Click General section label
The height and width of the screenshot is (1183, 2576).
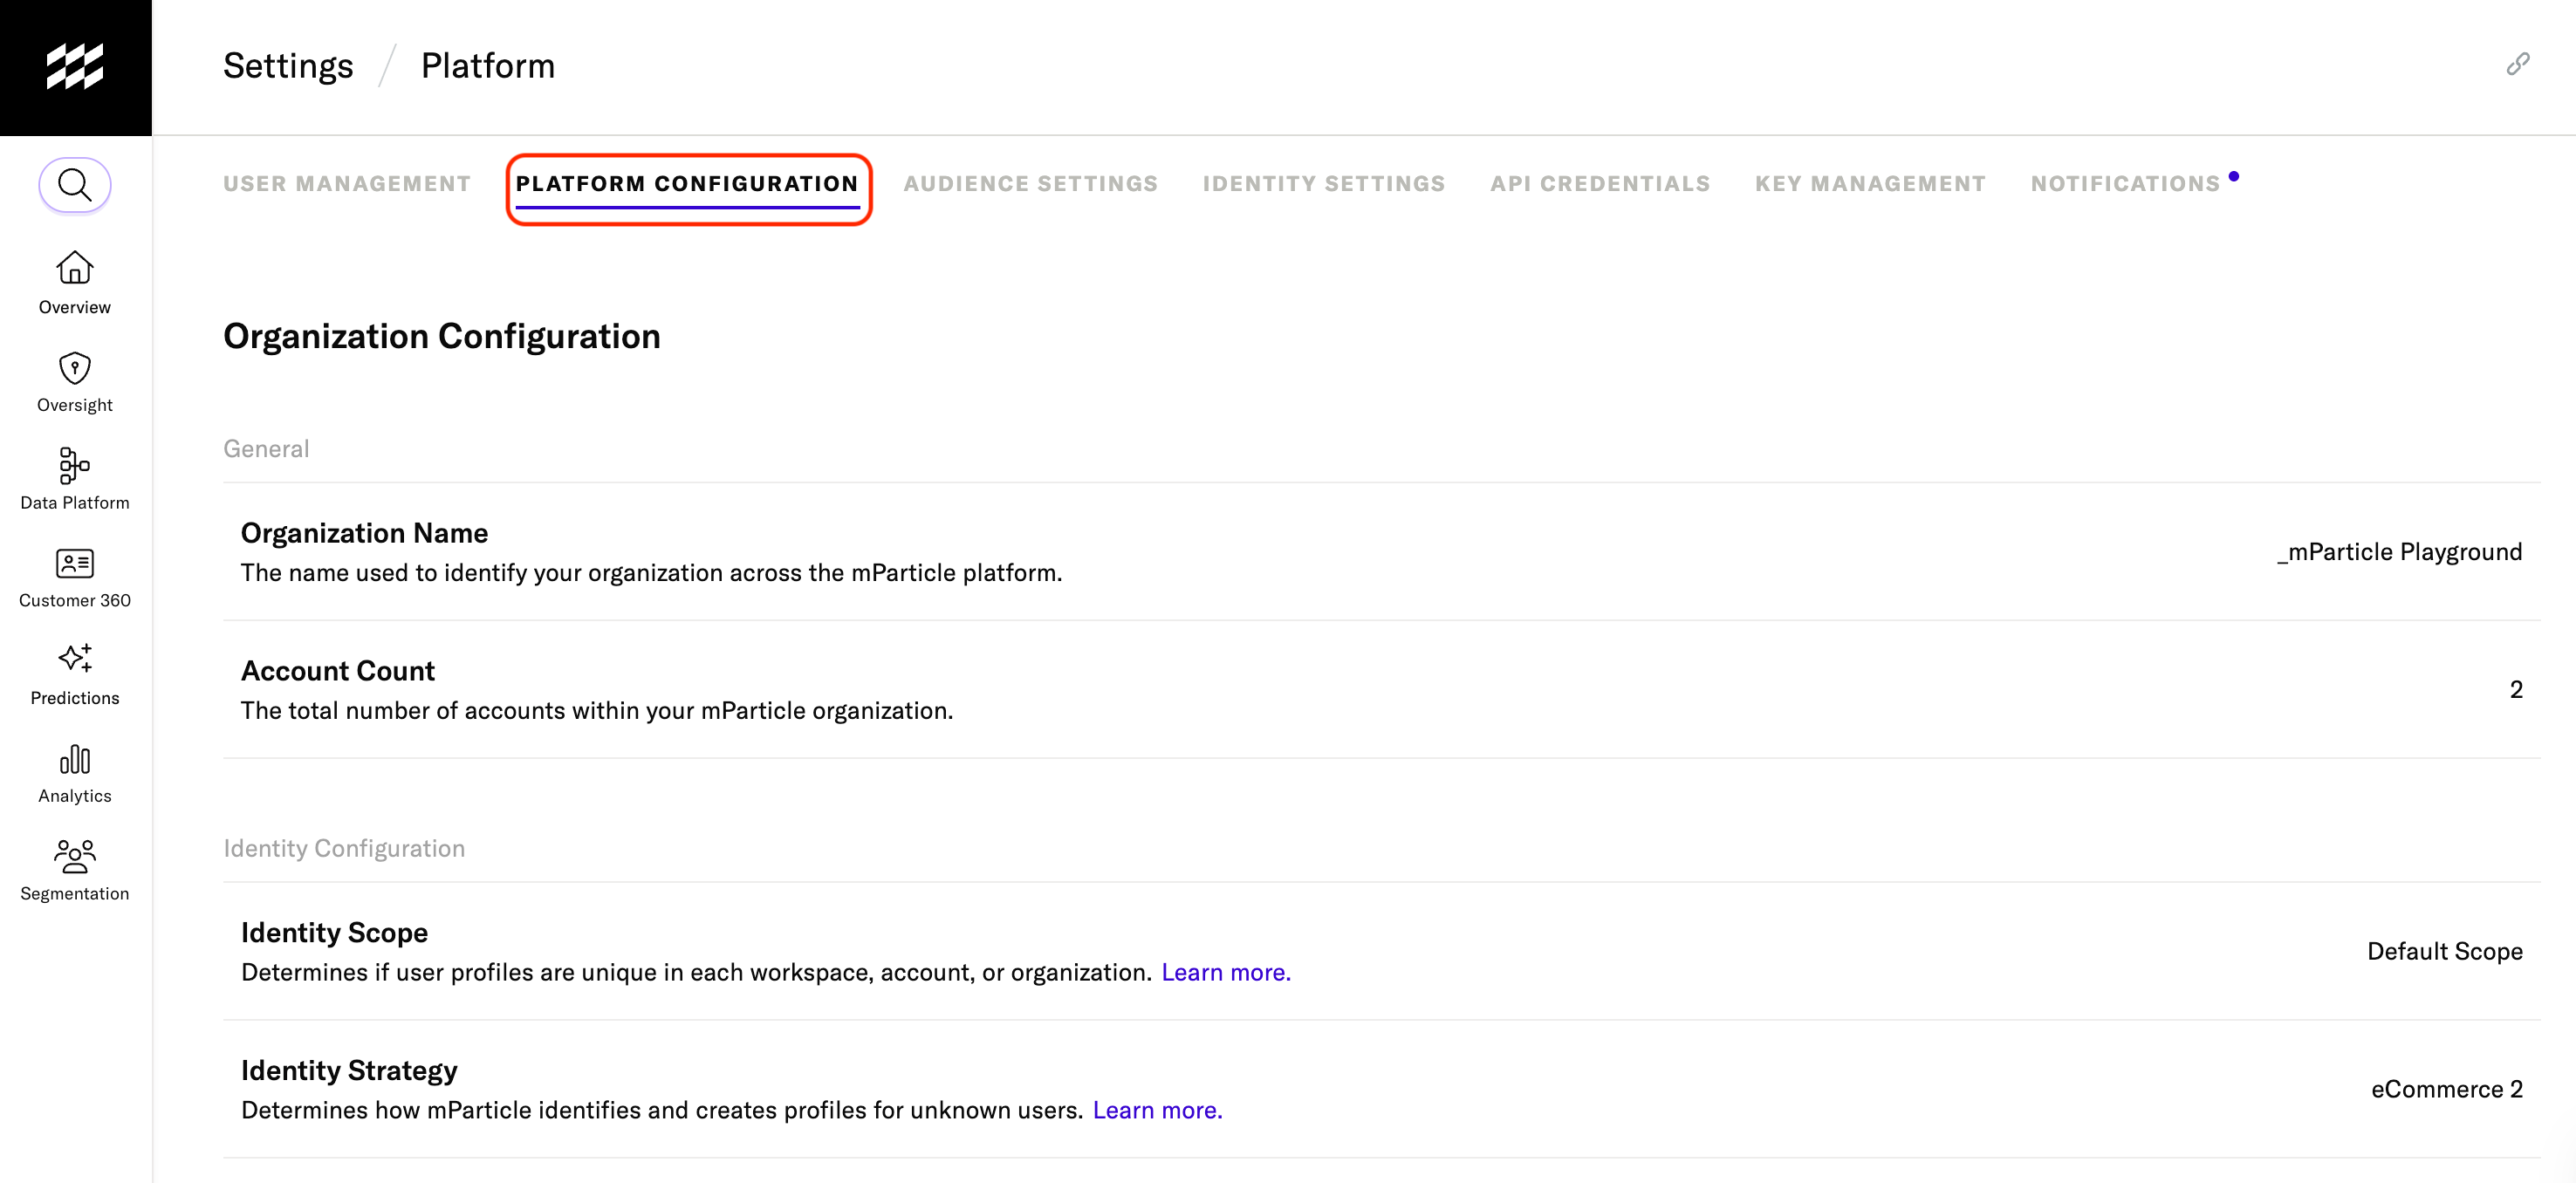tap(266, 449)
